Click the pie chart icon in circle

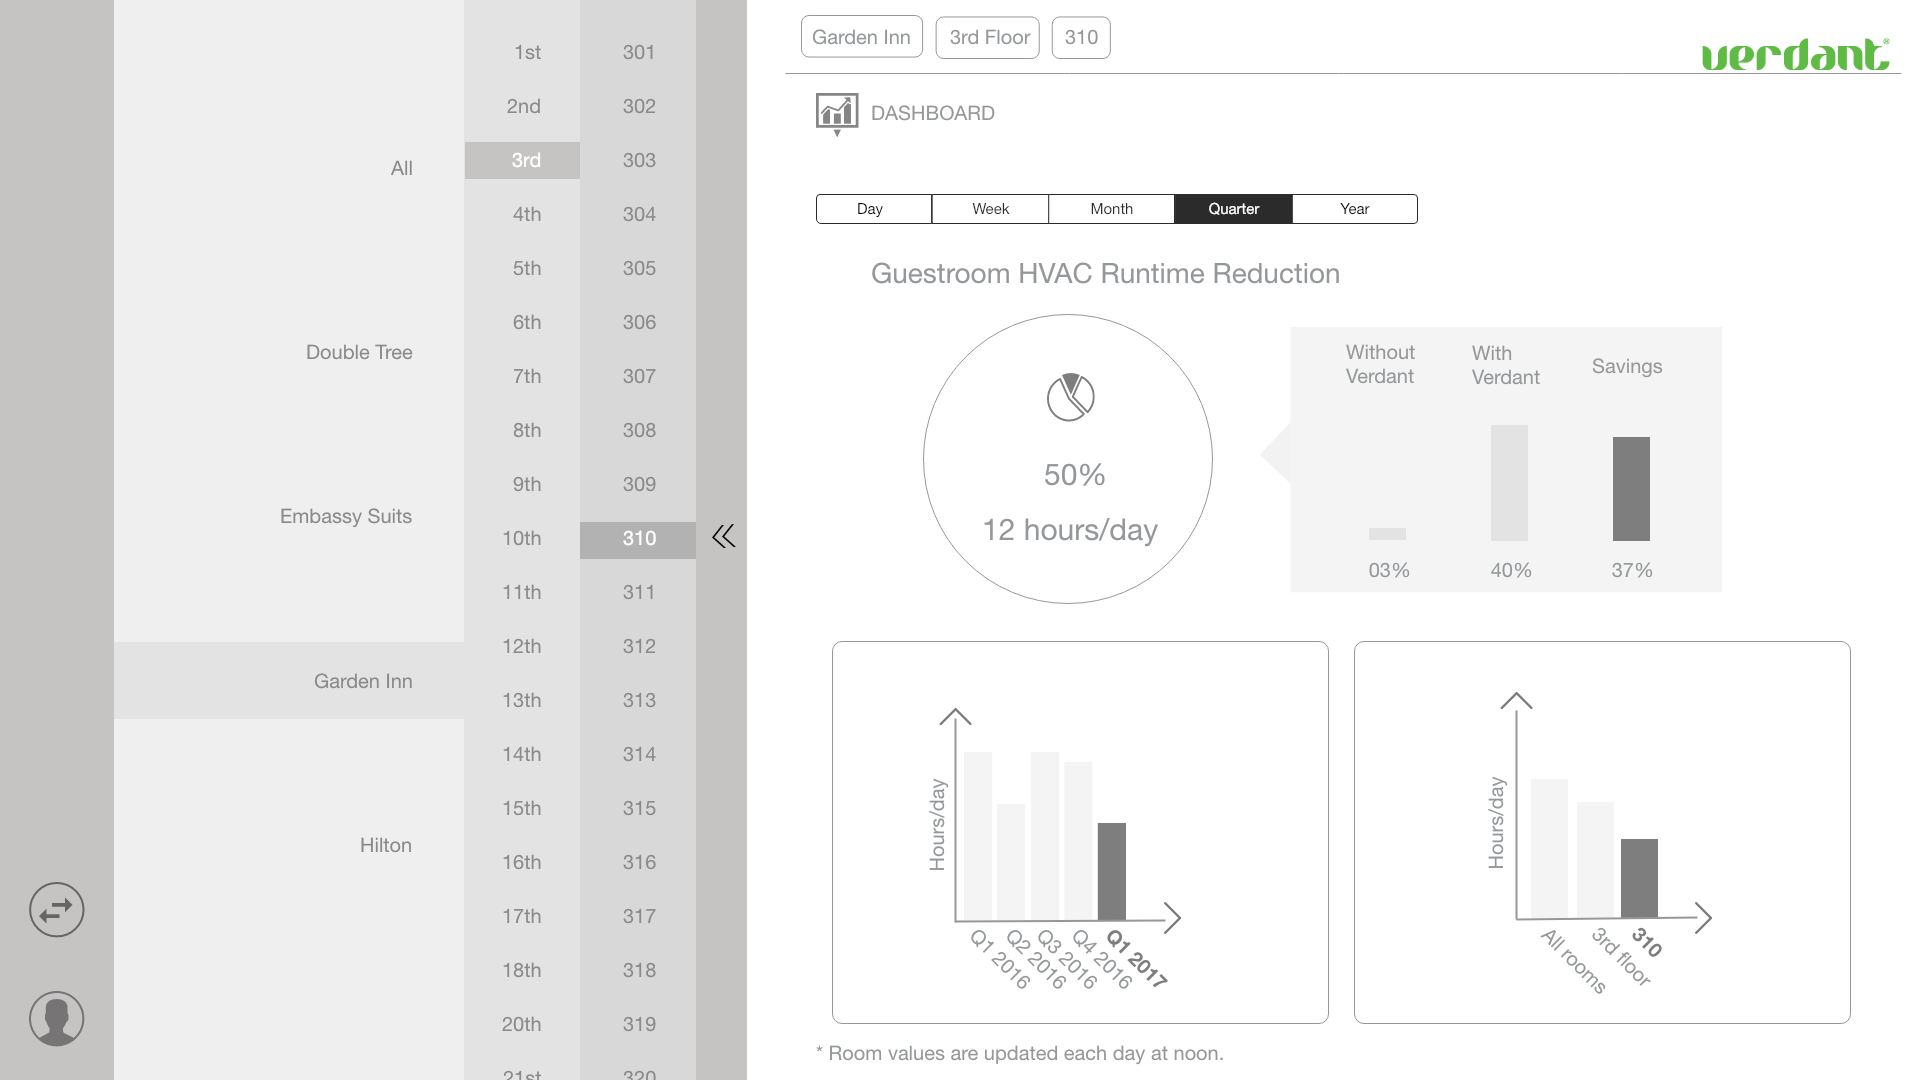click(x=1070, y=397)
